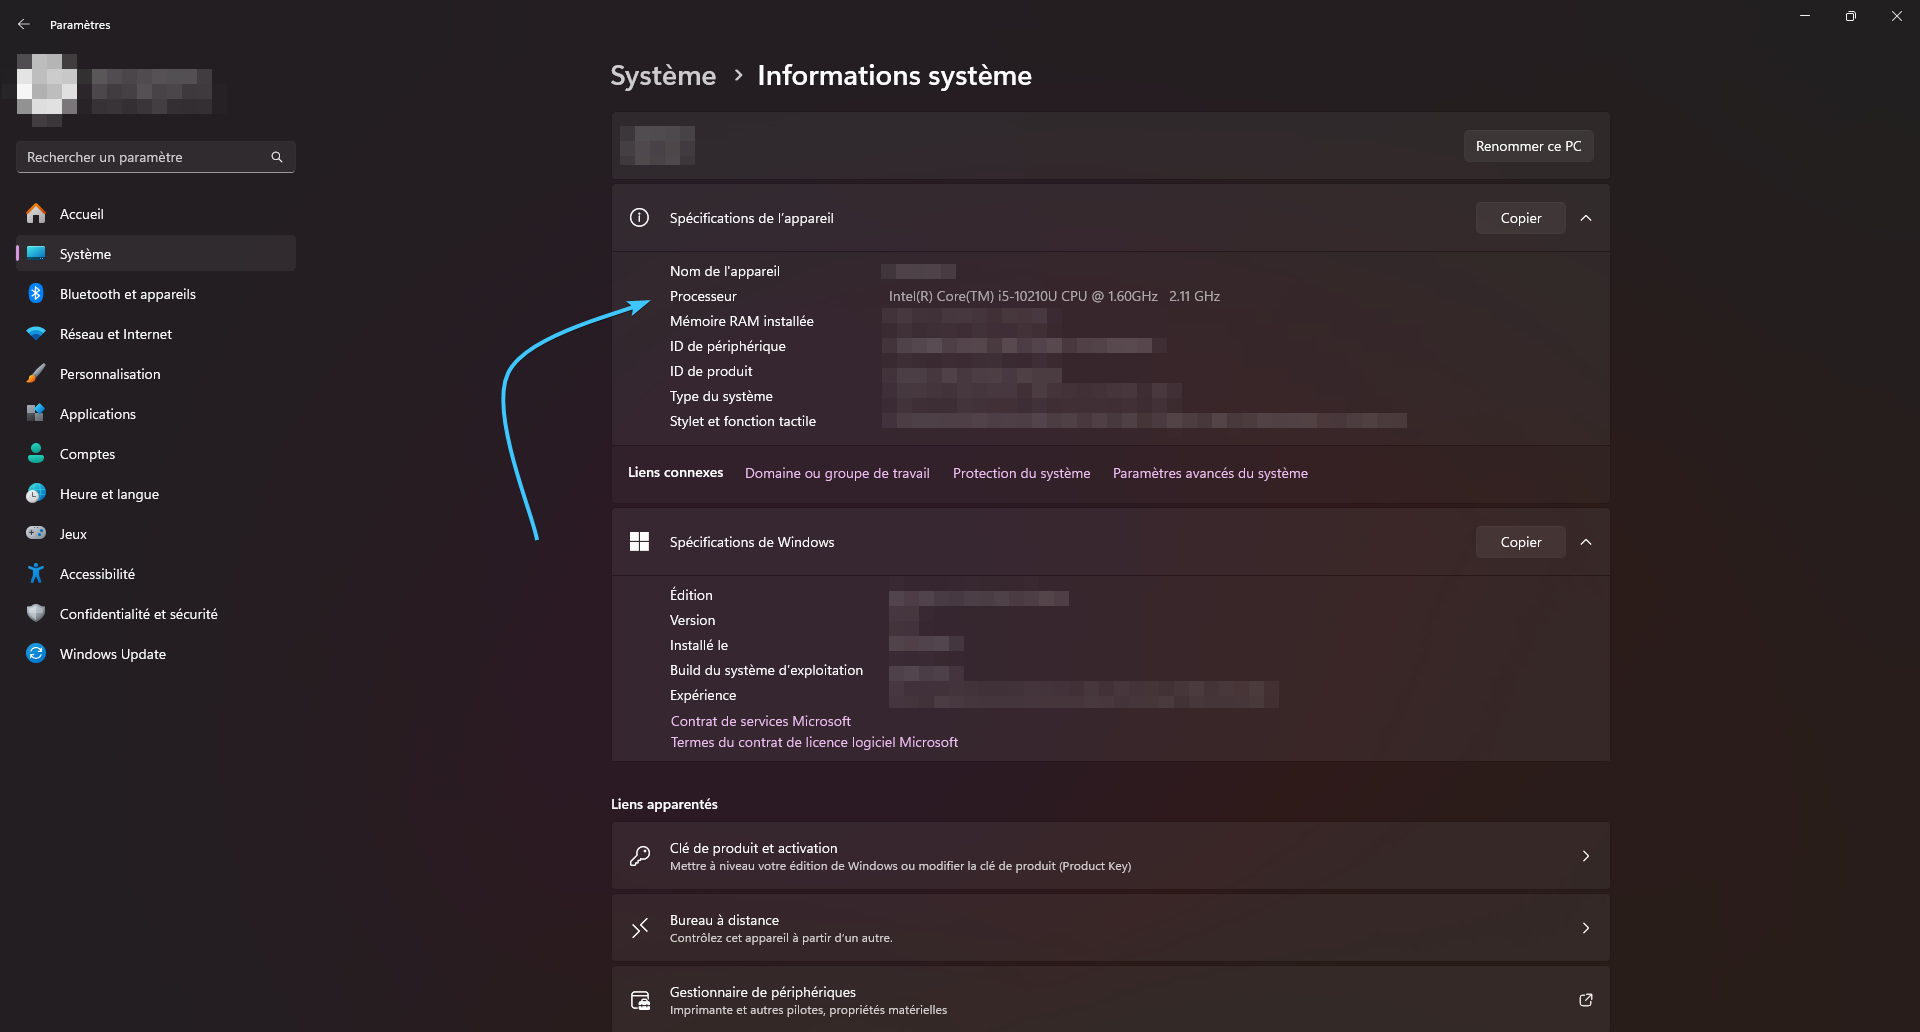
Task: Click the Build du système d'exploitation label
Action: click(x=766, y=670)
